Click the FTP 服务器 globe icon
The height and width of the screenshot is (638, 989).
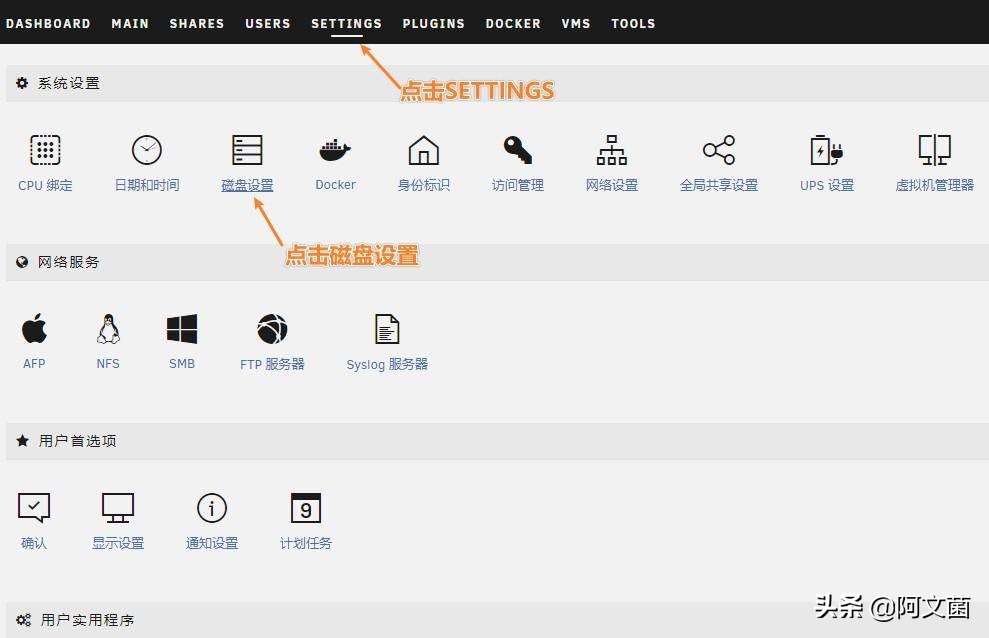(x=271, y=328)
